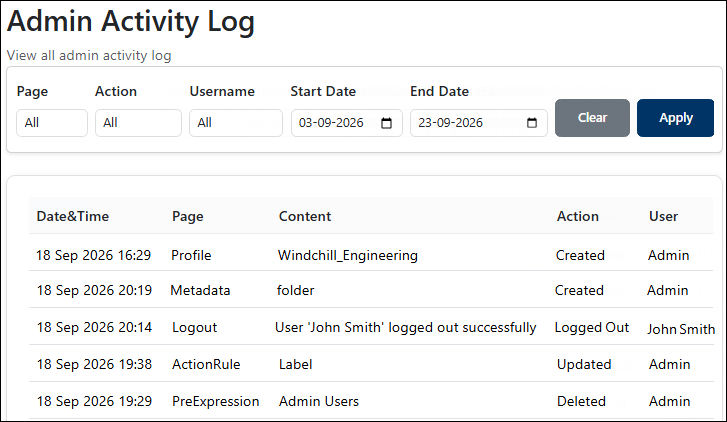Select Admin user in the Metadata row
The width and height of the screenshot is (727, 422).
tap(668, 290)
